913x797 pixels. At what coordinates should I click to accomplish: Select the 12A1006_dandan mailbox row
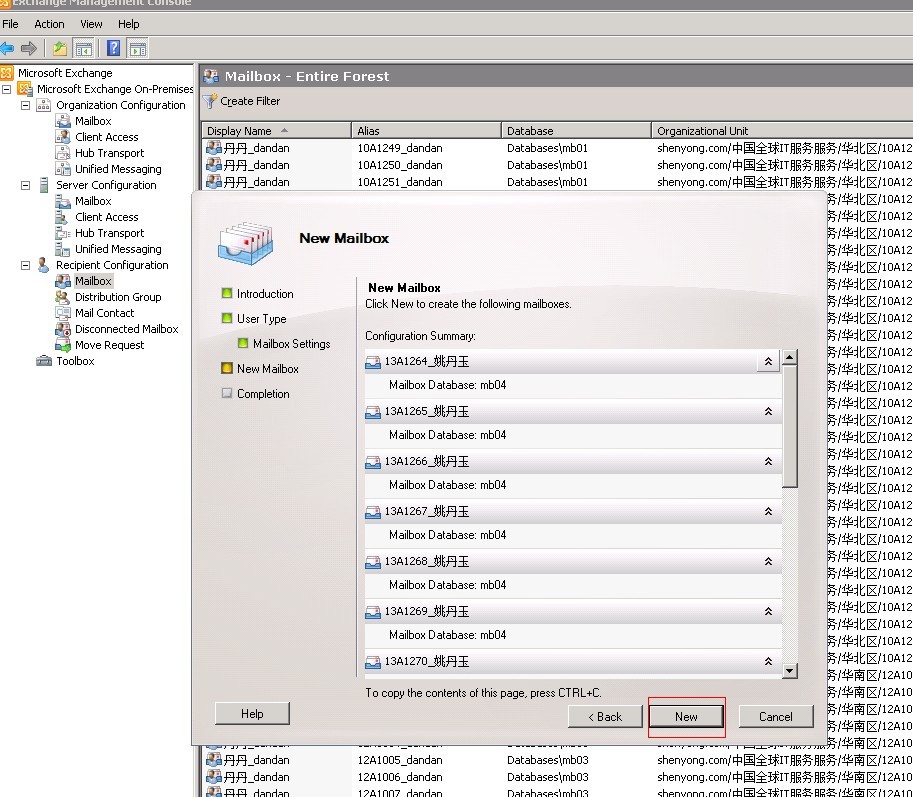(x=557, y=777)
